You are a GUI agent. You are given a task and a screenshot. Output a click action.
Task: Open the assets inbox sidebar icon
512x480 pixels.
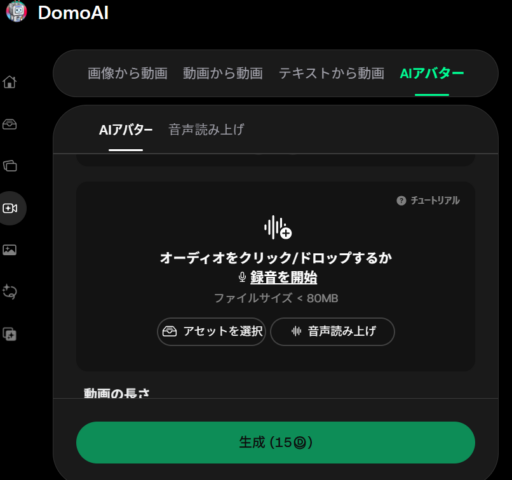click(x=10, y=124)
